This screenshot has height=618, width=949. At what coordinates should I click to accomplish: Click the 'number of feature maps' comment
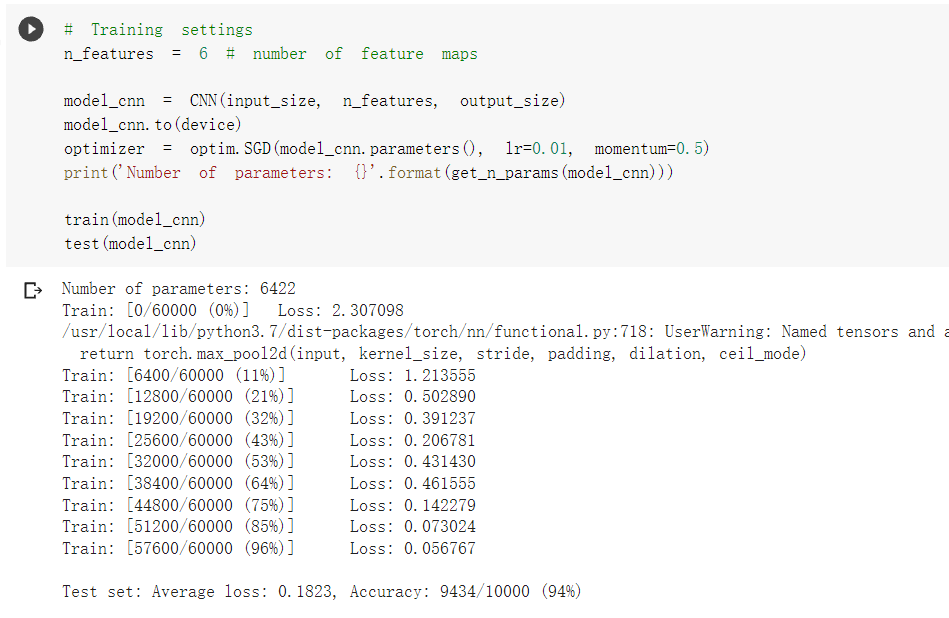pos(364,54)
